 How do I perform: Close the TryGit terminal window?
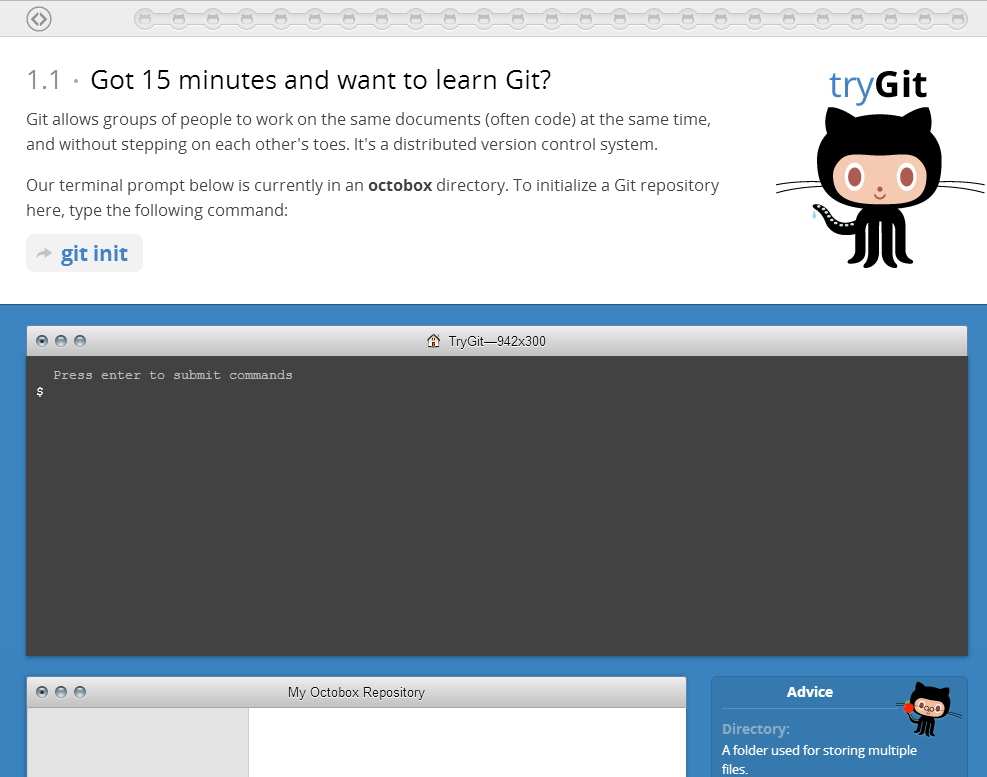coord(42,341)
